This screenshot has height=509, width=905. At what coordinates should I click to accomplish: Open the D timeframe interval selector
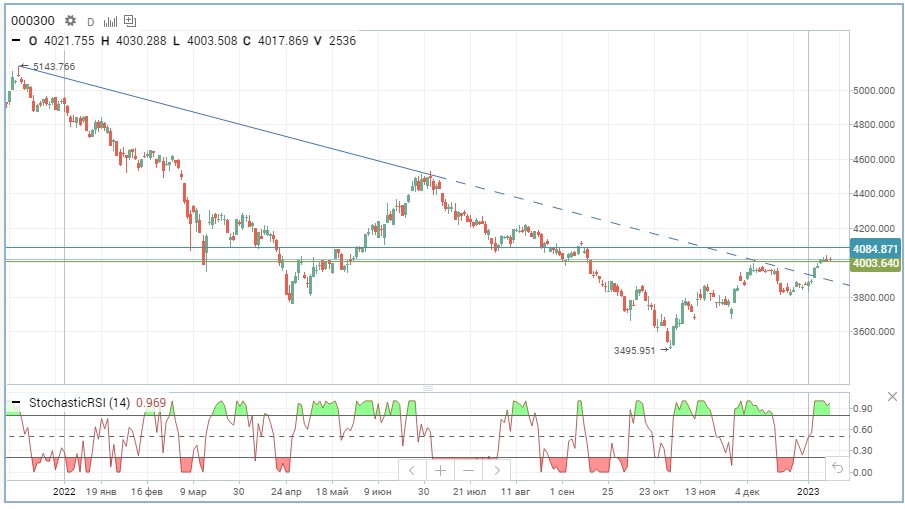90,21
